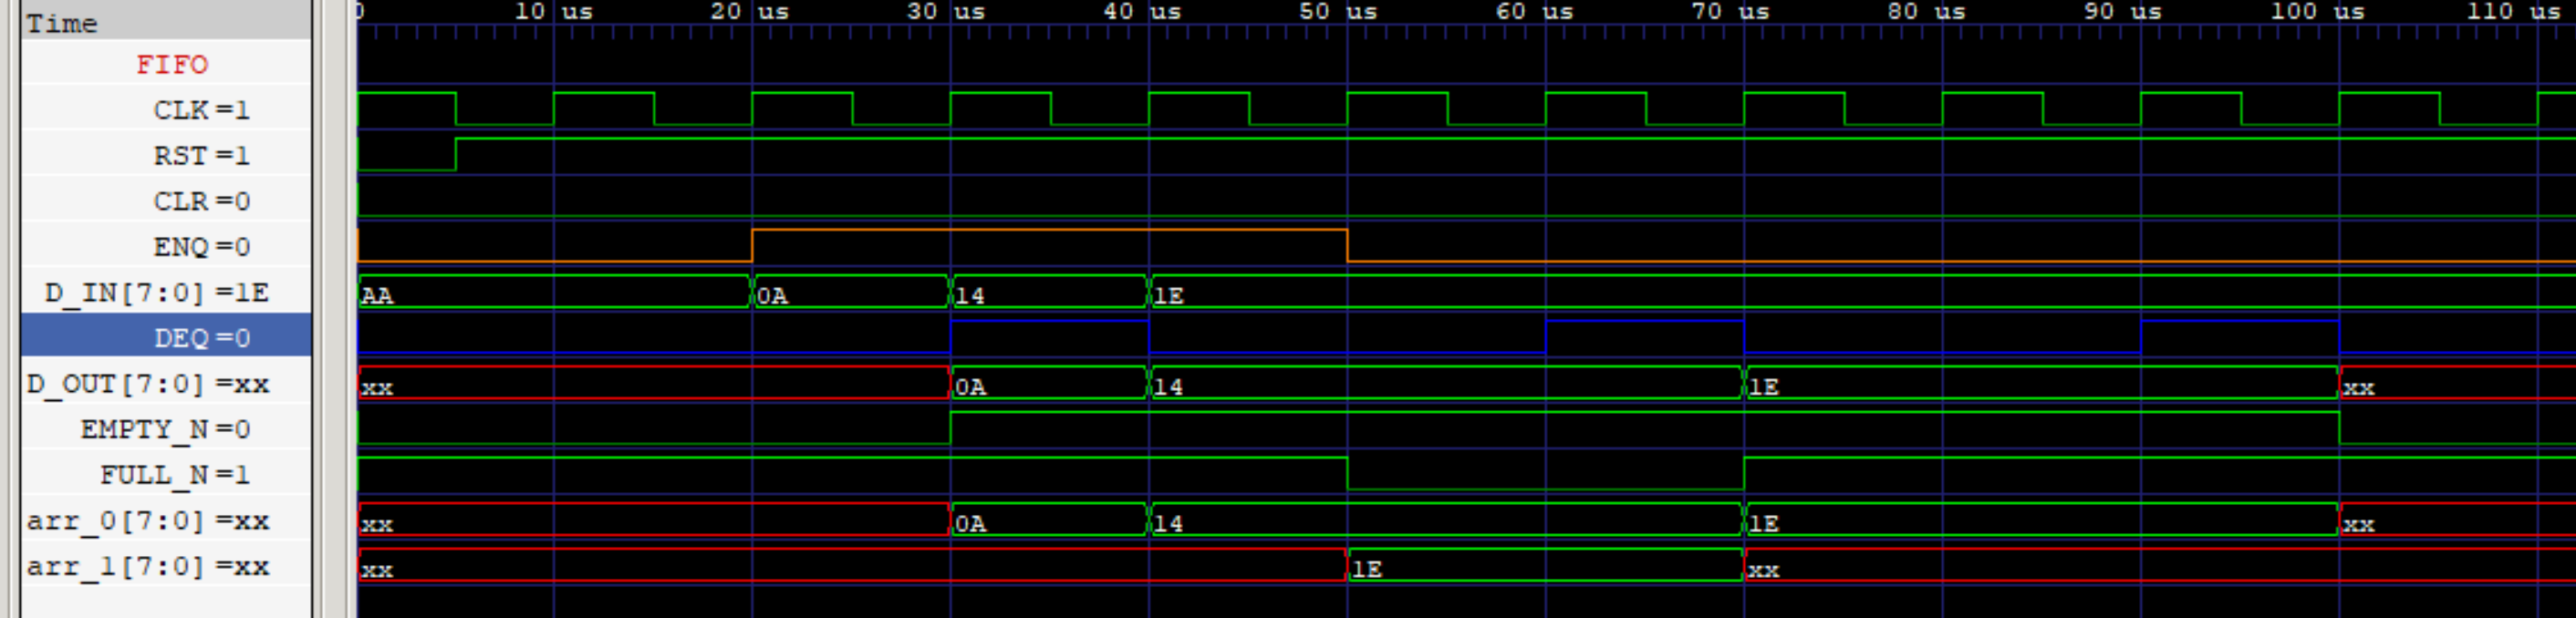Viewport: 2576px width, 618px height.
Task: Select the CLK signal in signal list
Action: [x=200, y=109]
